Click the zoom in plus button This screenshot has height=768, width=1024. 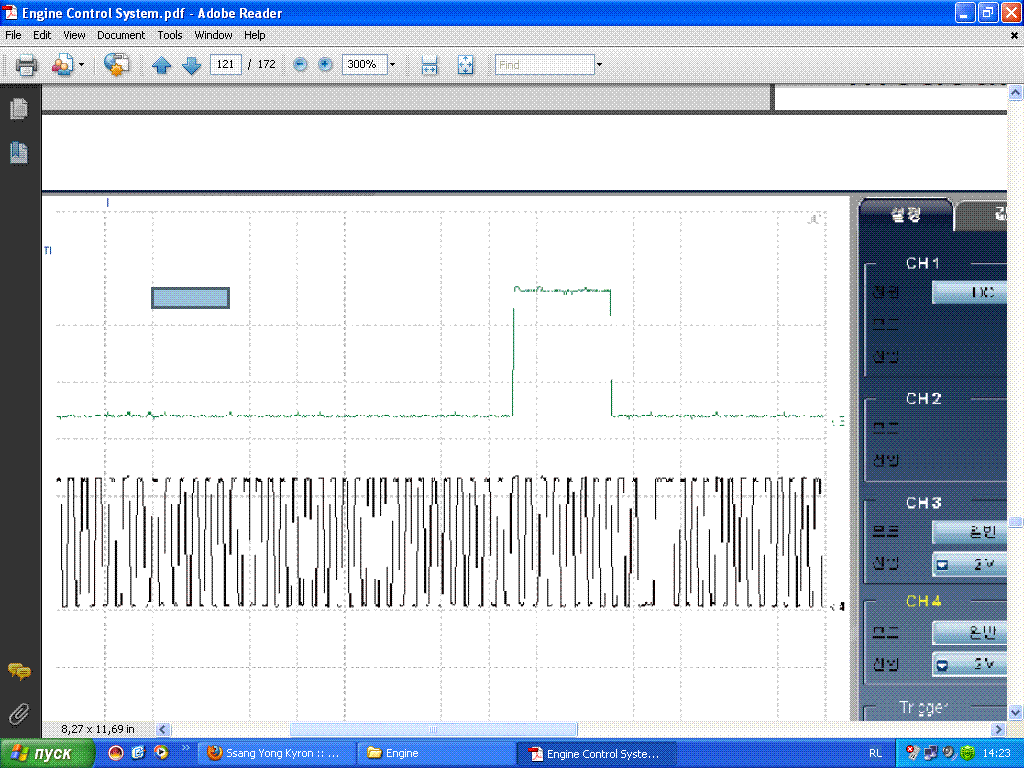coord(325,65)
